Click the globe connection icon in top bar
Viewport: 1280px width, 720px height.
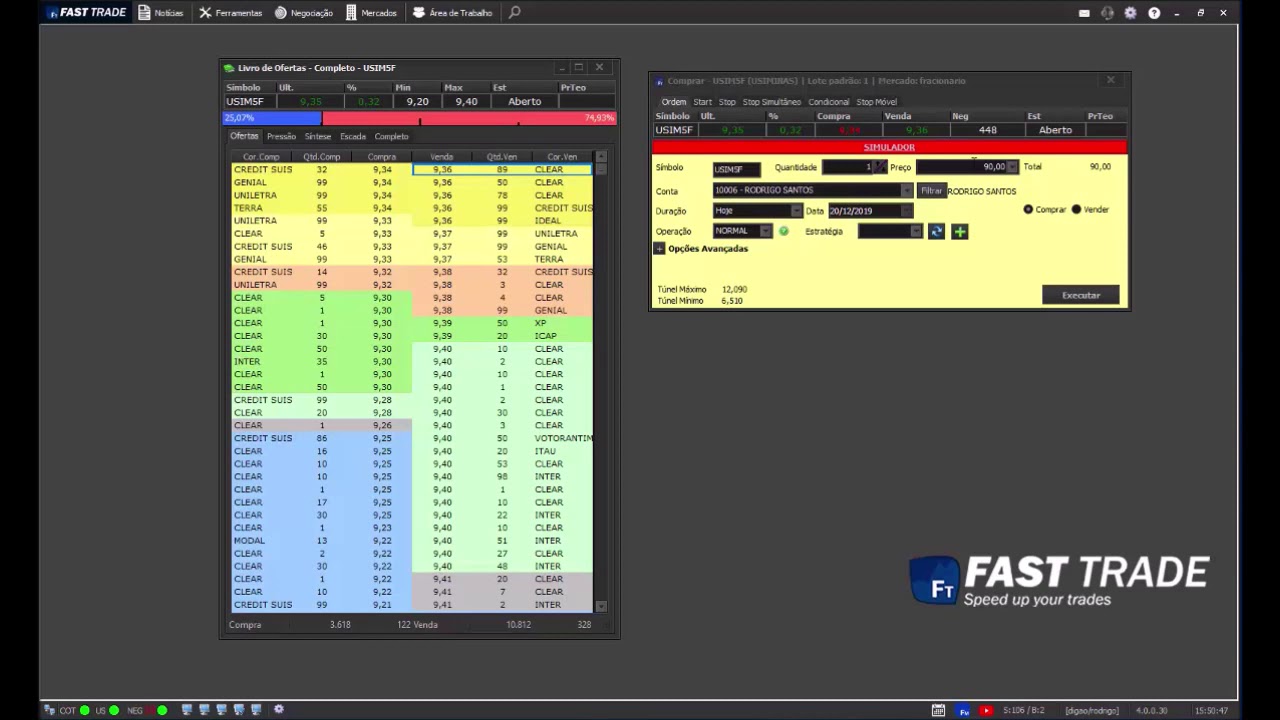(1107, 13)
